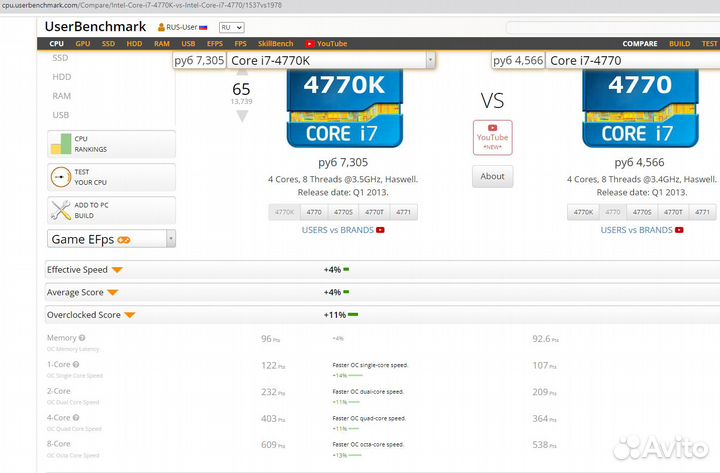Click the Memory row label
The height and width of the screenshot is (473, 720).
click(62, 338)
